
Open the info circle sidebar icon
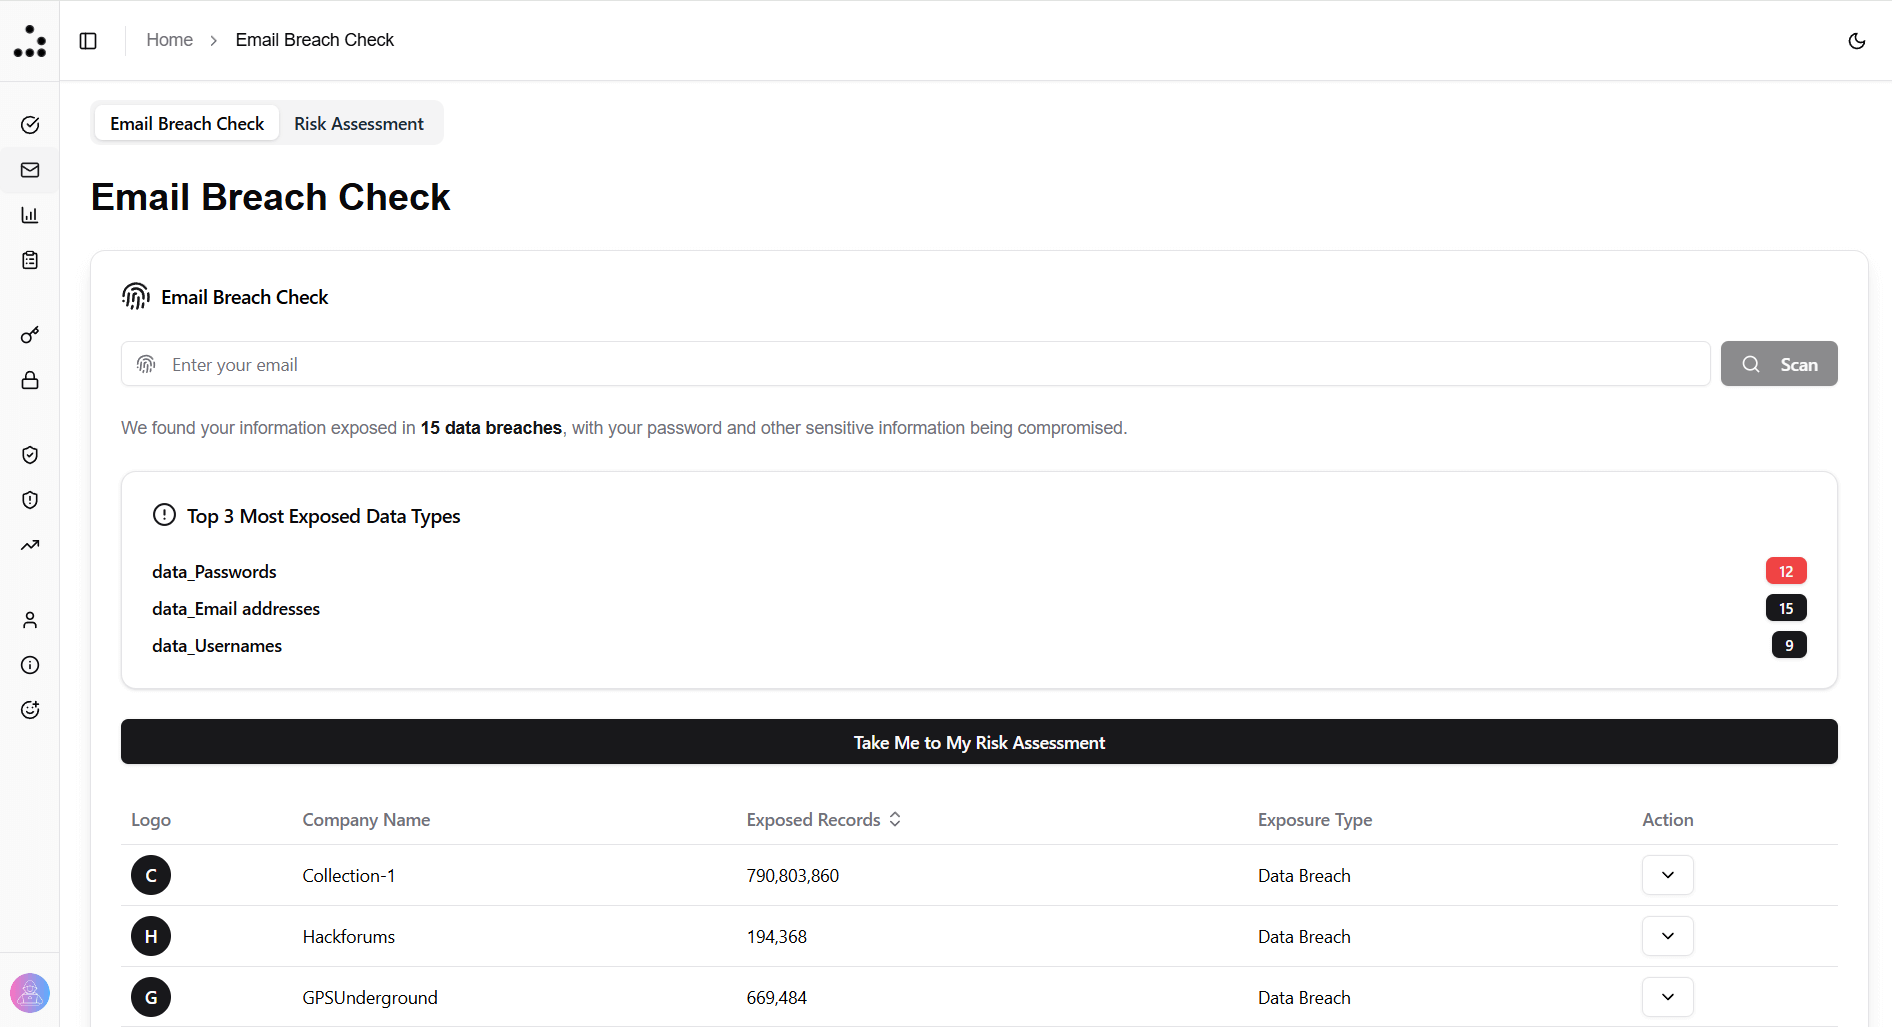[29, 665]
